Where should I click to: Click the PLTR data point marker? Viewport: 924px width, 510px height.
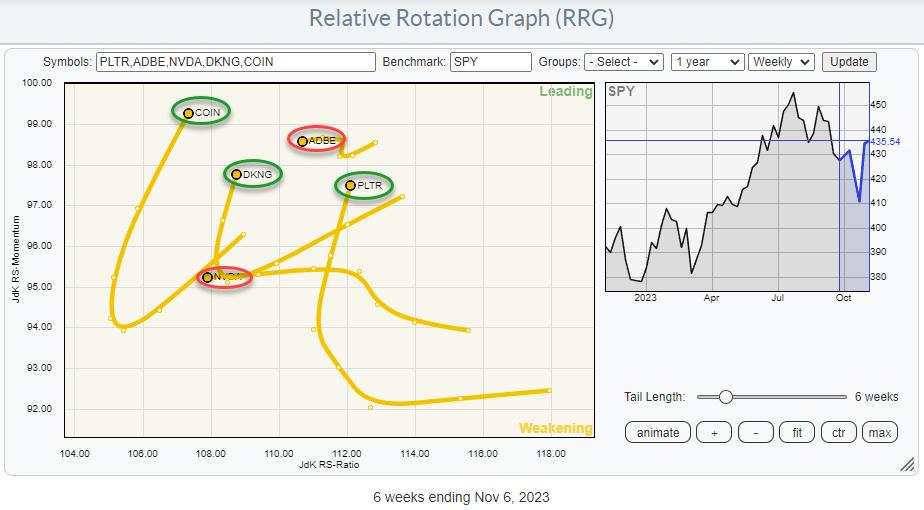pos(350,185)
